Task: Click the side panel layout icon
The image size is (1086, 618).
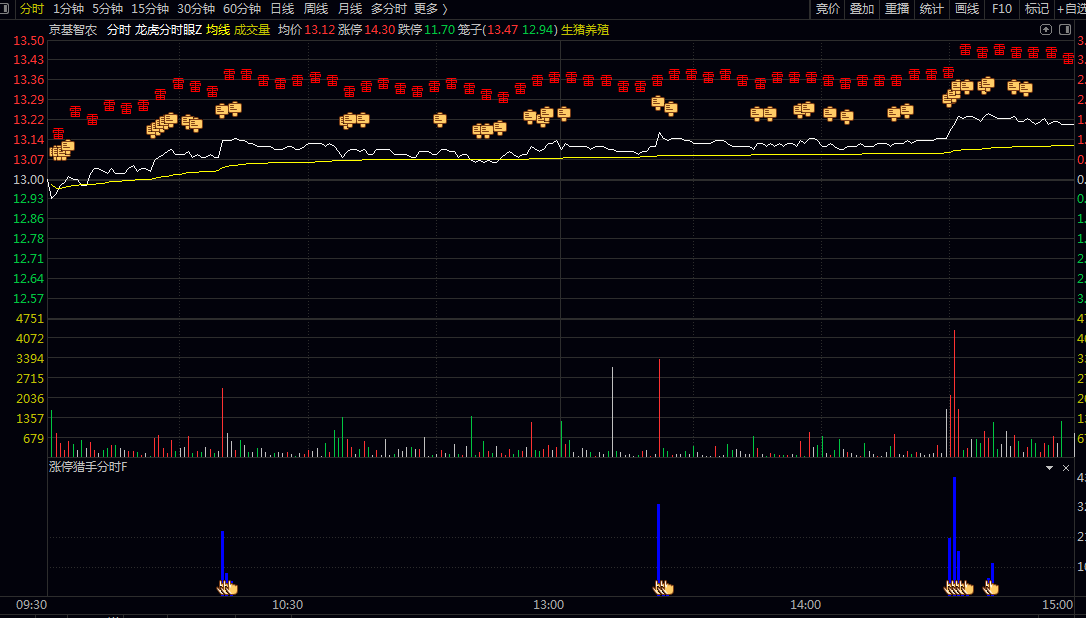Action: (x=1063, y=30)
